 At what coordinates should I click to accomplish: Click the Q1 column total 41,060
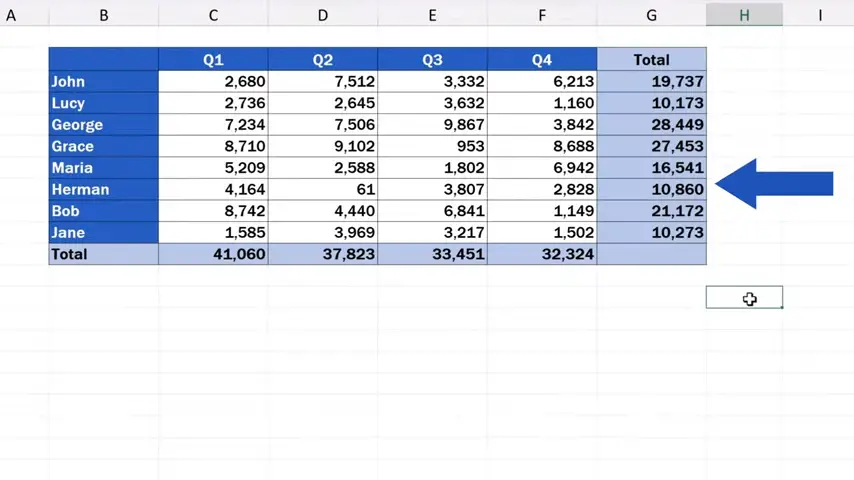[x=213, y=254]
